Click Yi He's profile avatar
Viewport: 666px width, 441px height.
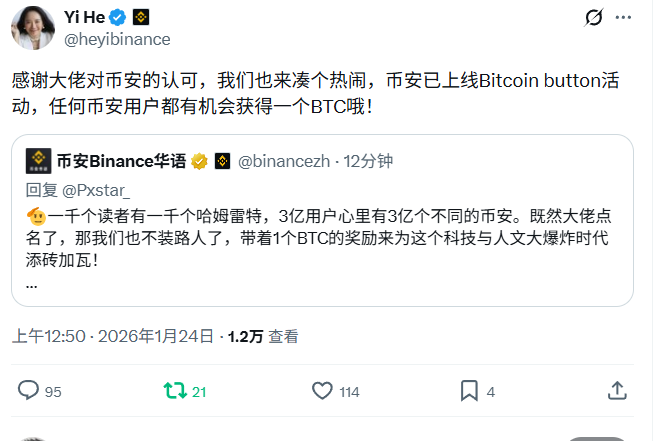tap(31, 27)
